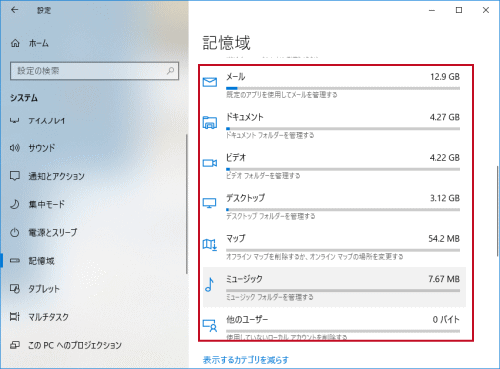500x369 pixels.
Task: Click the 7.67 MB size value
Action: click(444, 279)
